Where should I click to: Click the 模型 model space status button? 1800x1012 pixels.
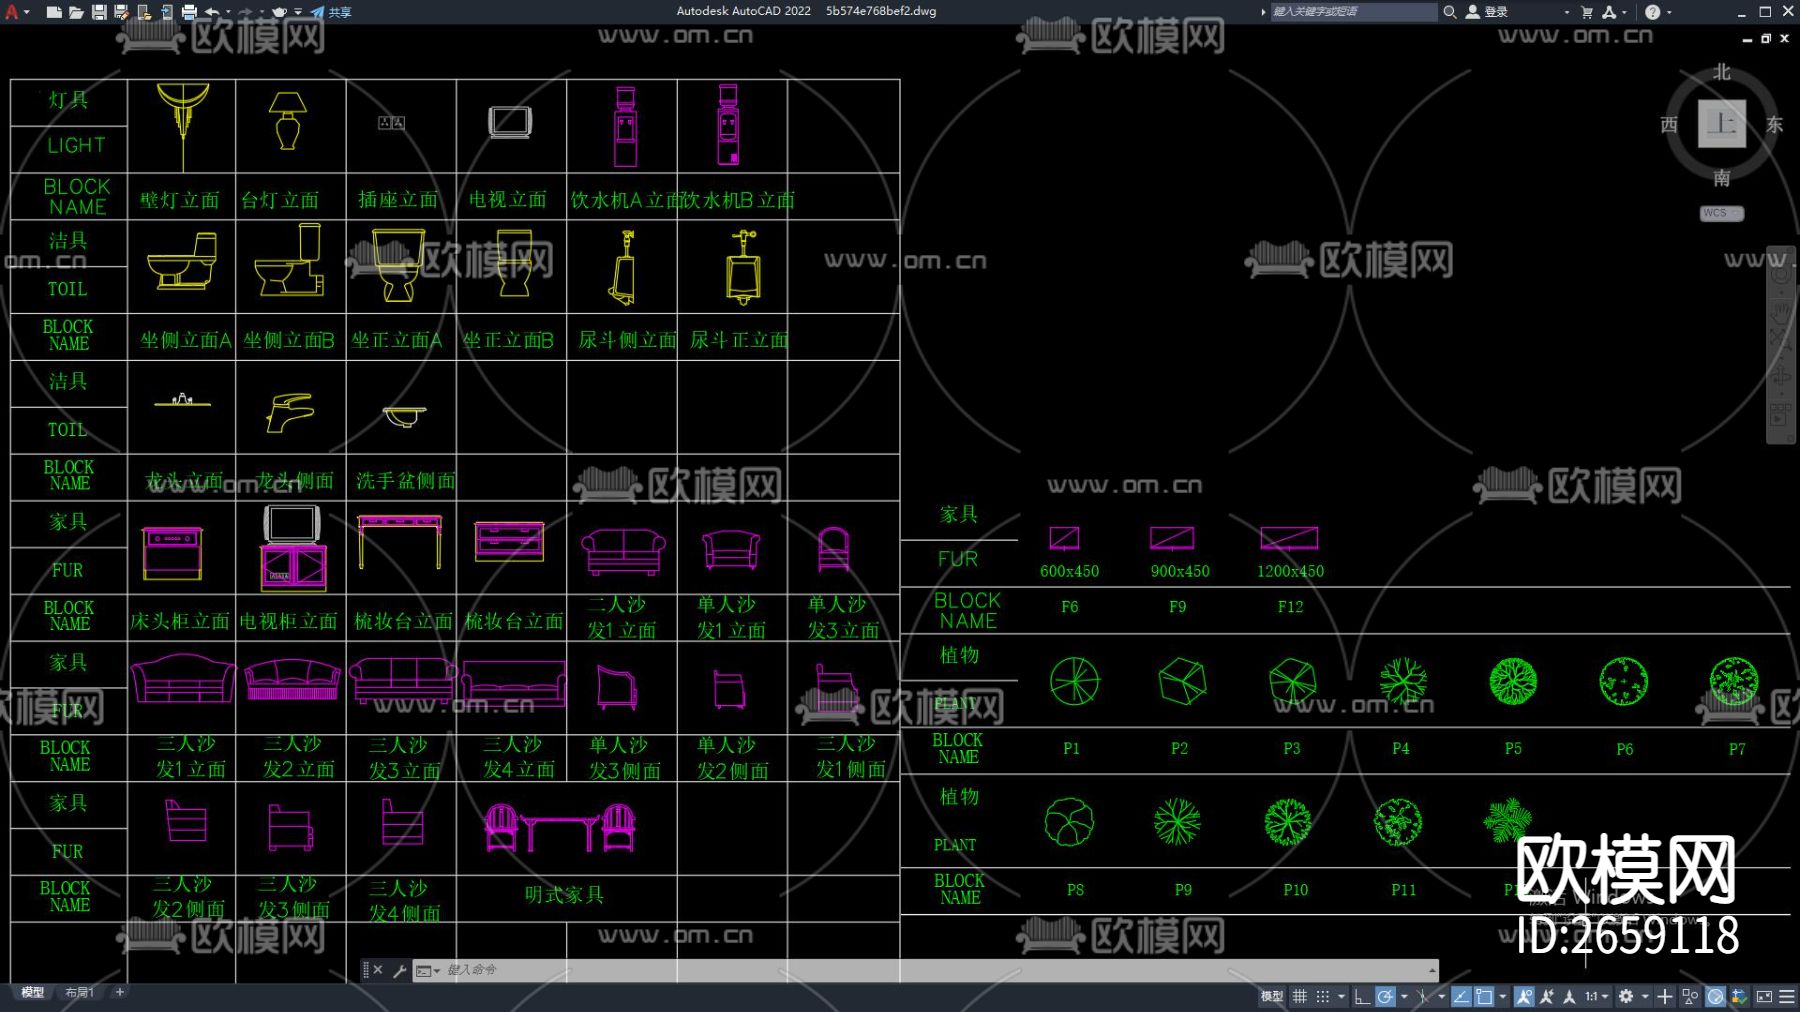(1272, 996)
